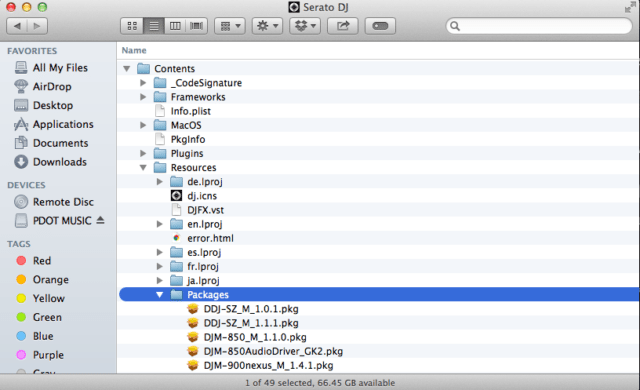Switch to icon view
The height and width of the screenshot is (390, 640).
click(x=132, y=26)
